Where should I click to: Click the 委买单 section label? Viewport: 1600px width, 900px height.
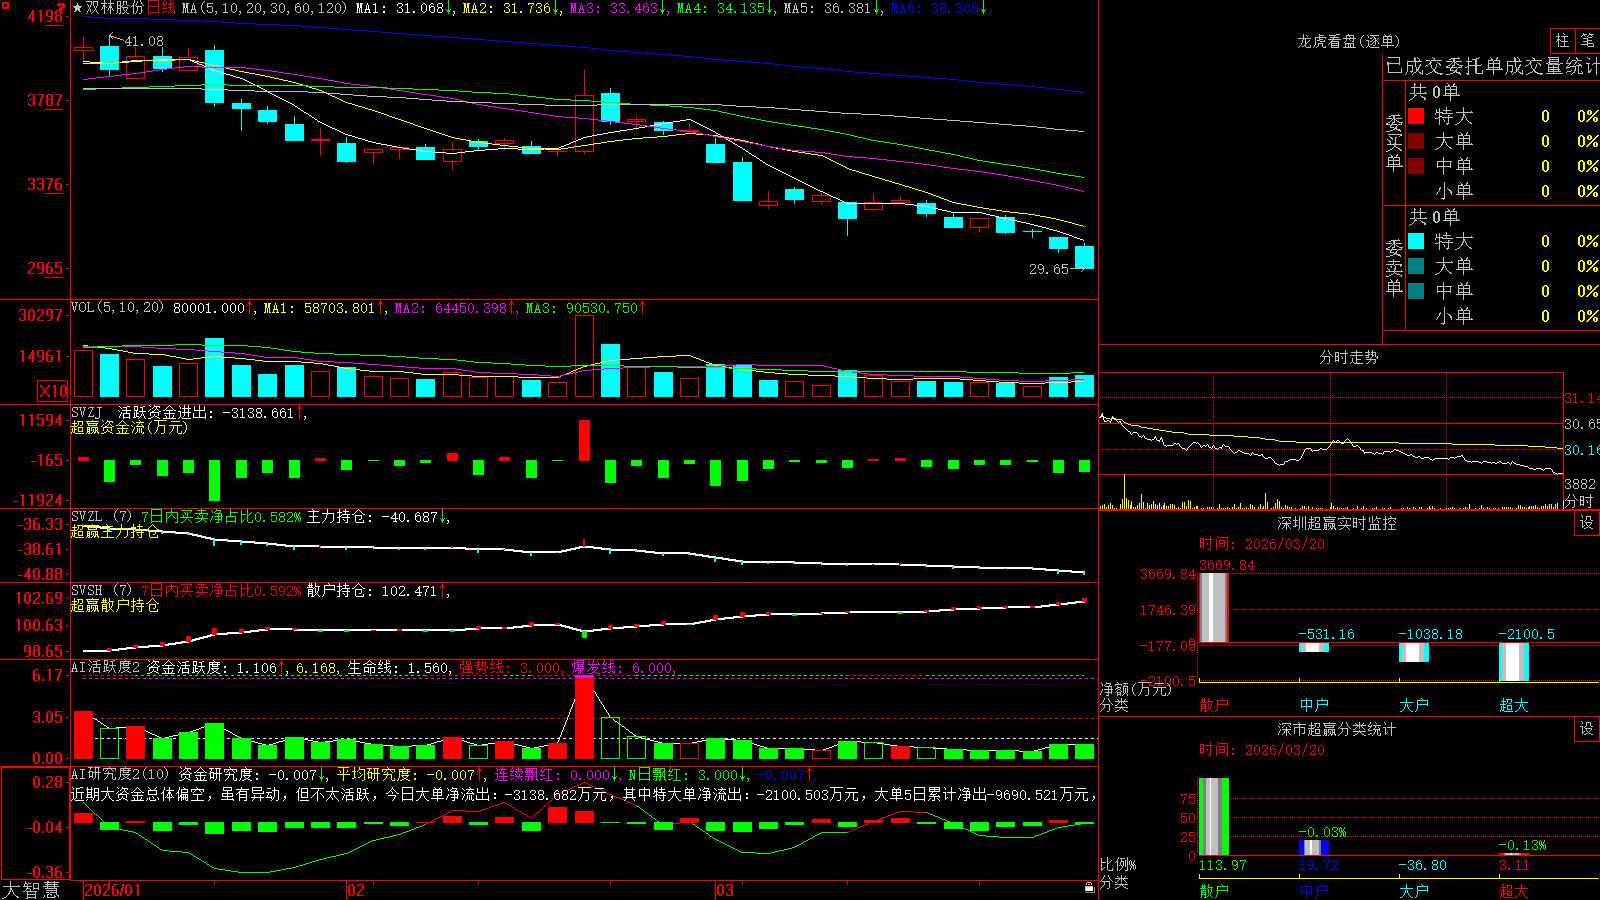pos(1394,142)
